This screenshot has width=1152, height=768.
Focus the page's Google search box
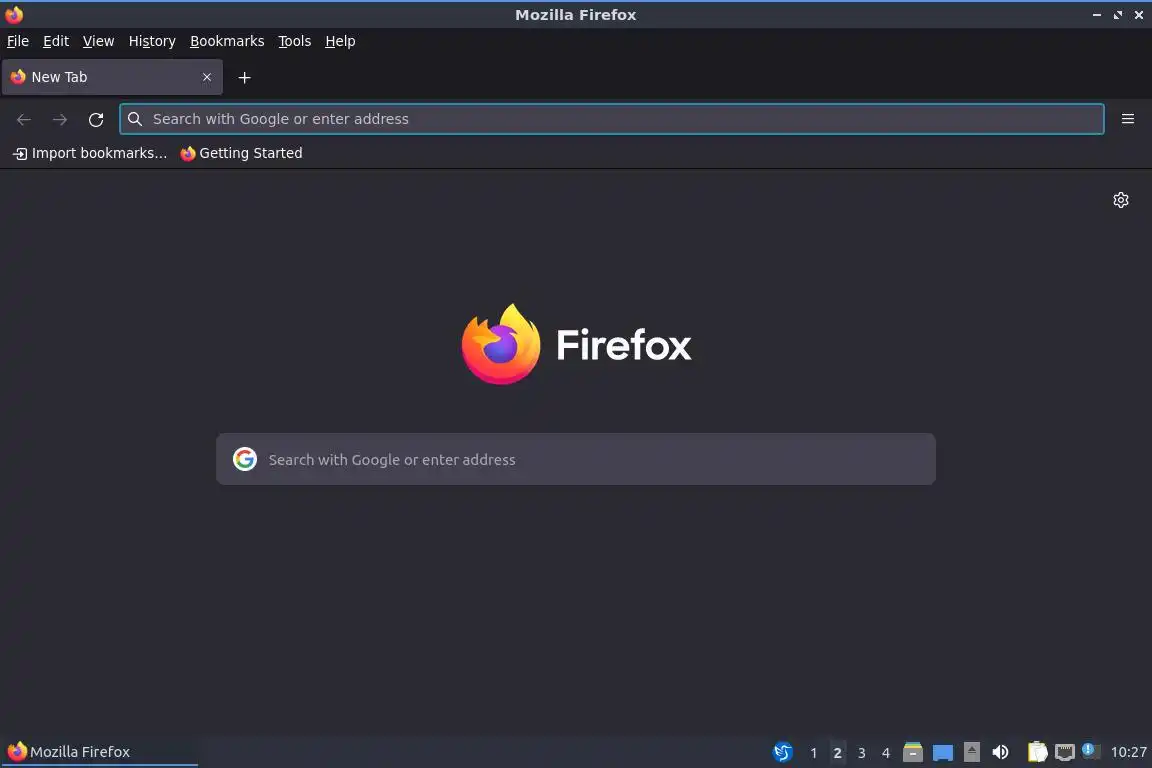point(575,459)
